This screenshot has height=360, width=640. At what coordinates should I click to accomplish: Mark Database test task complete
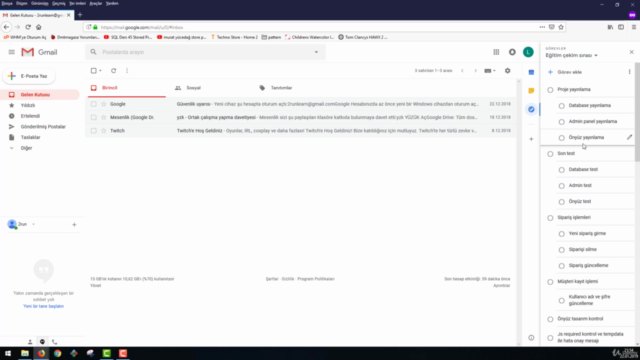(562, 170)
